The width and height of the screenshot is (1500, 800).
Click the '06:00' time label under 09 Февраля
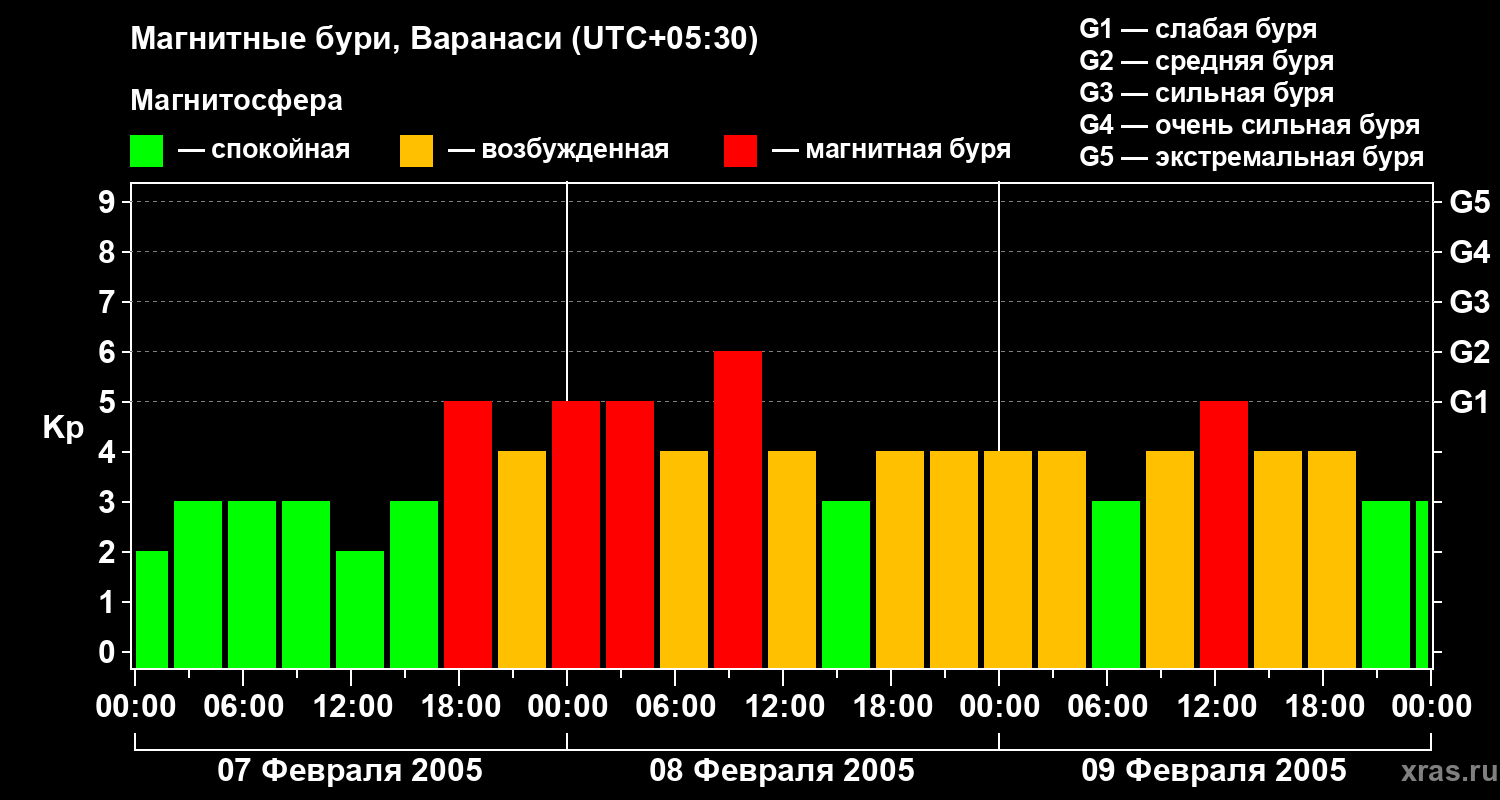(1106, 707)
